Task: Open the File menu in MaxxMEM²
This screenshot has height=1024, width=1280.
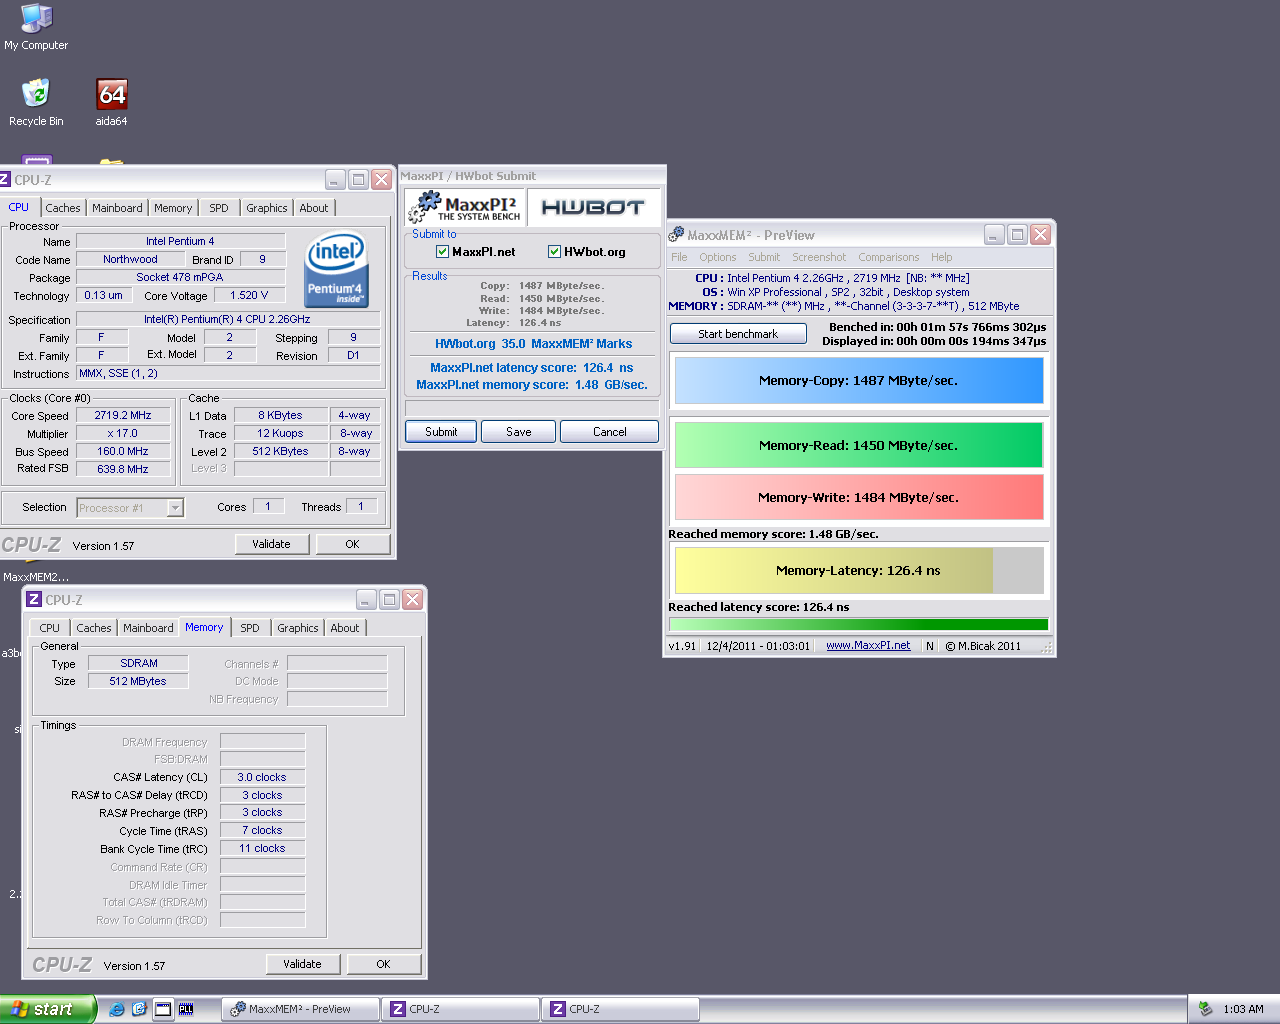Action: 679,257
